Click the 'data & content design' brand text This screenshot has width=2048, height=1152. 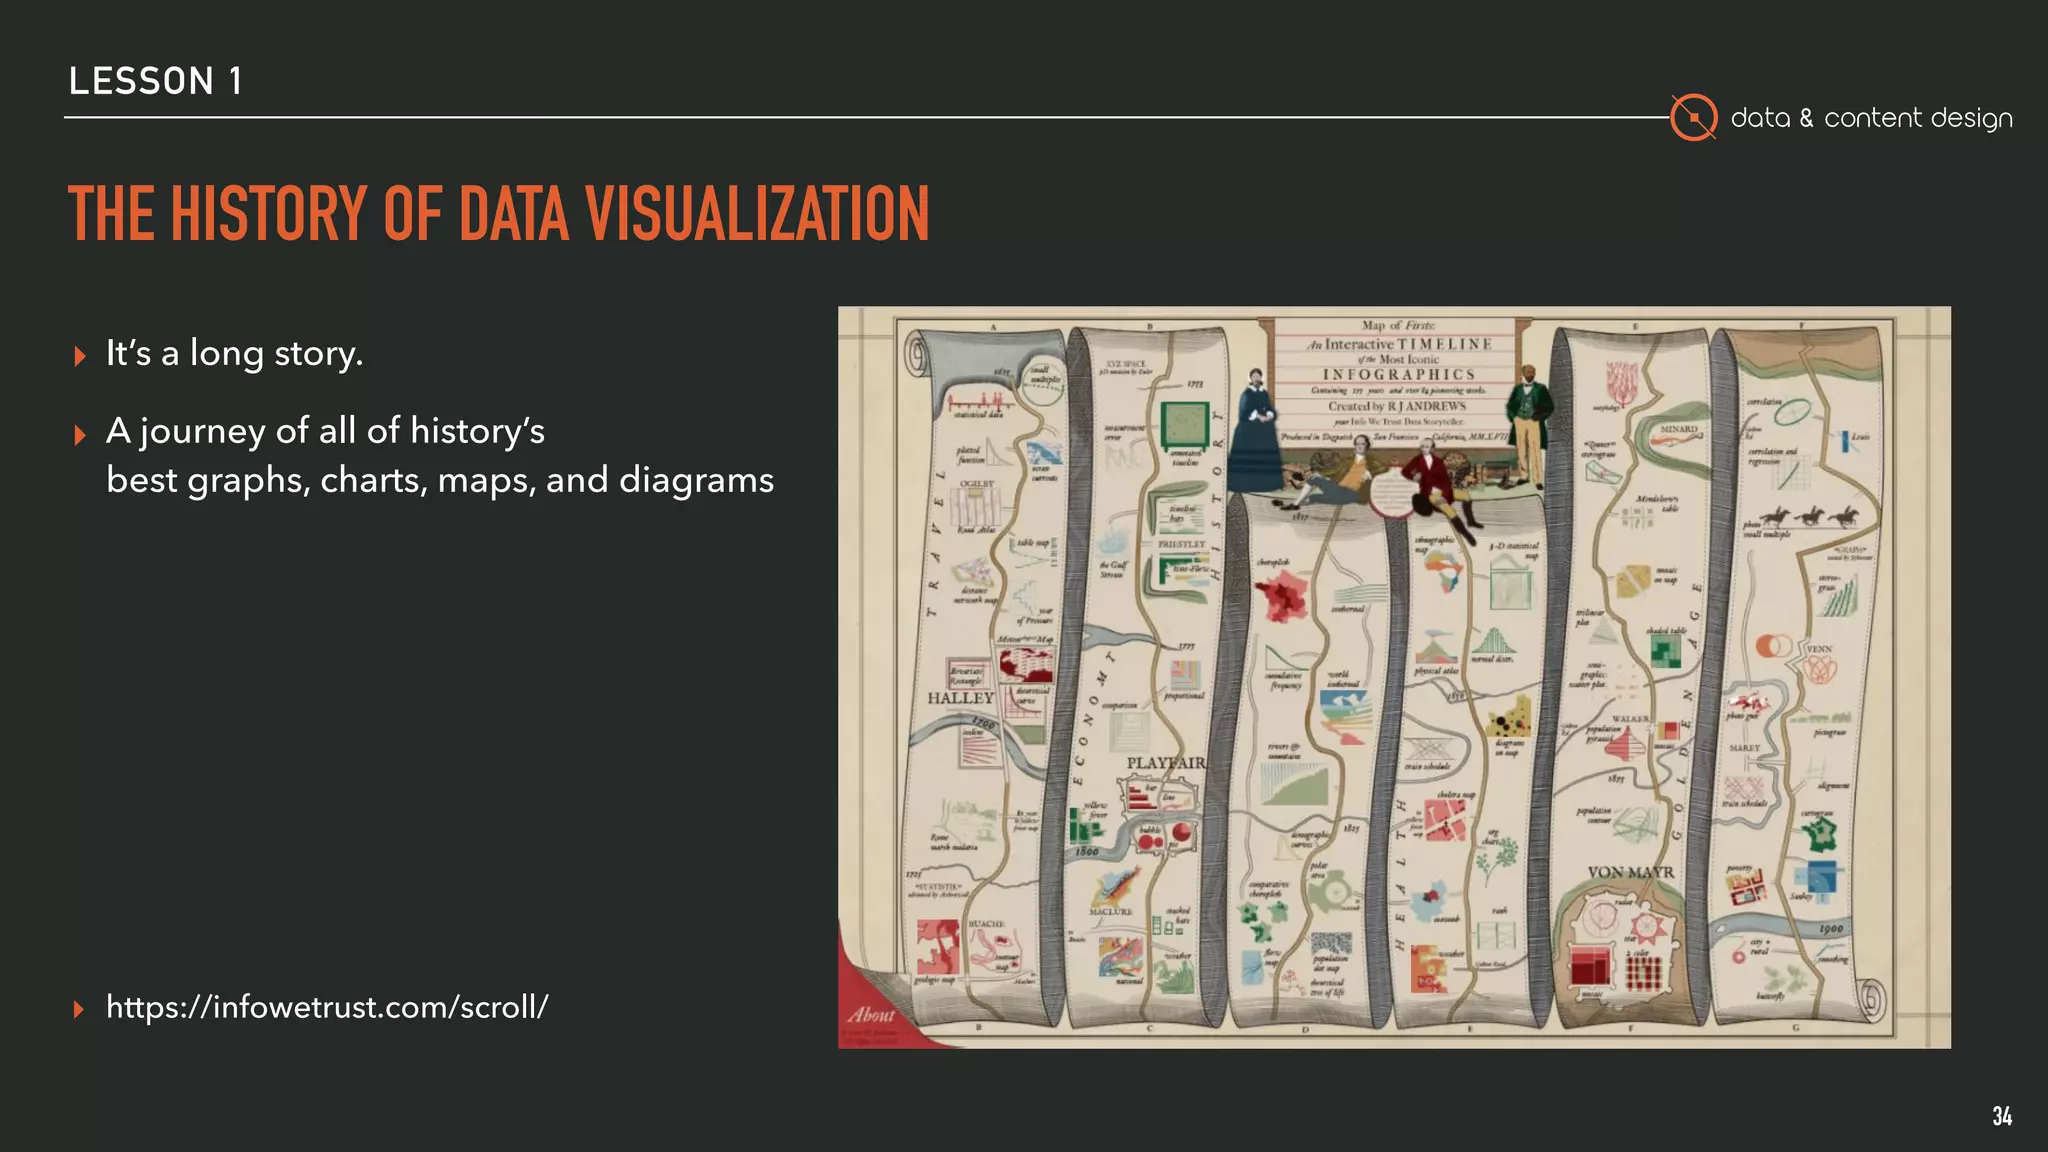click(x=1871, y=118)
